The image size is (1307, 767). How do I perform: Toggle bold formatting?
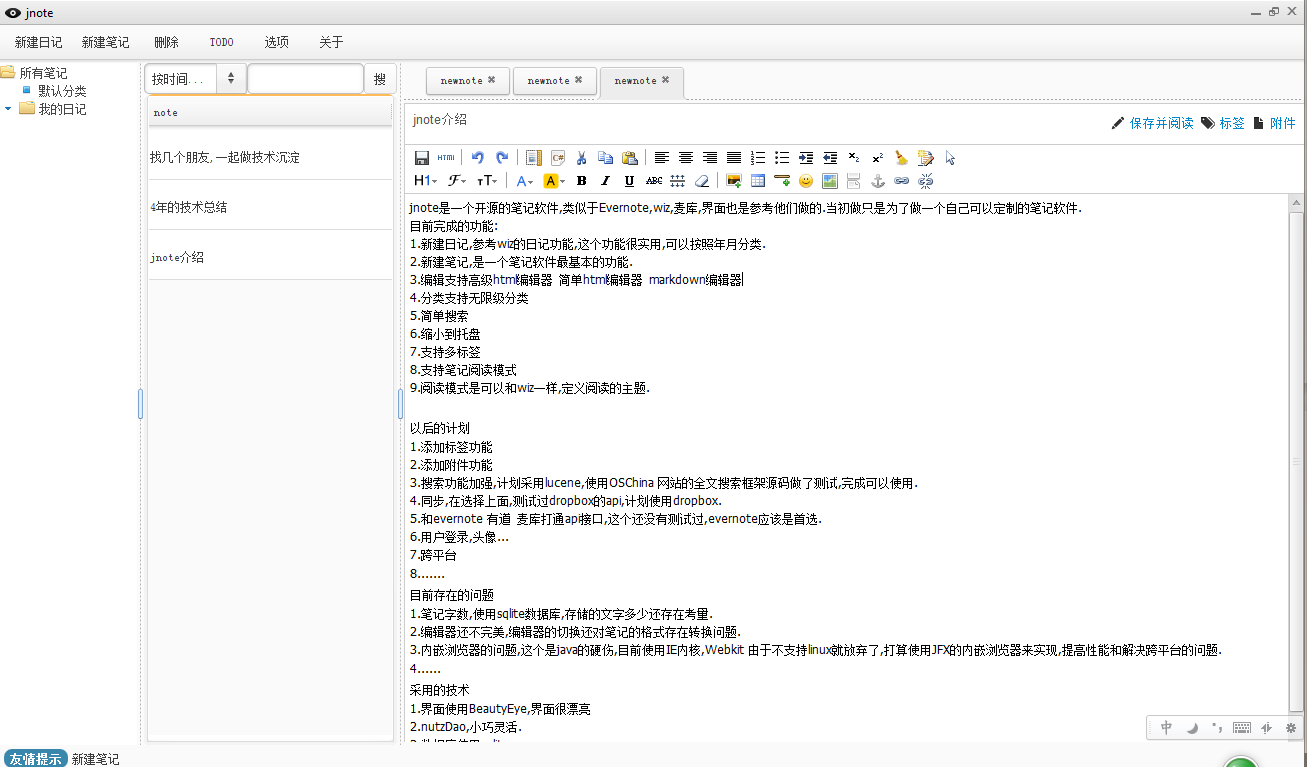click(581, 181)
